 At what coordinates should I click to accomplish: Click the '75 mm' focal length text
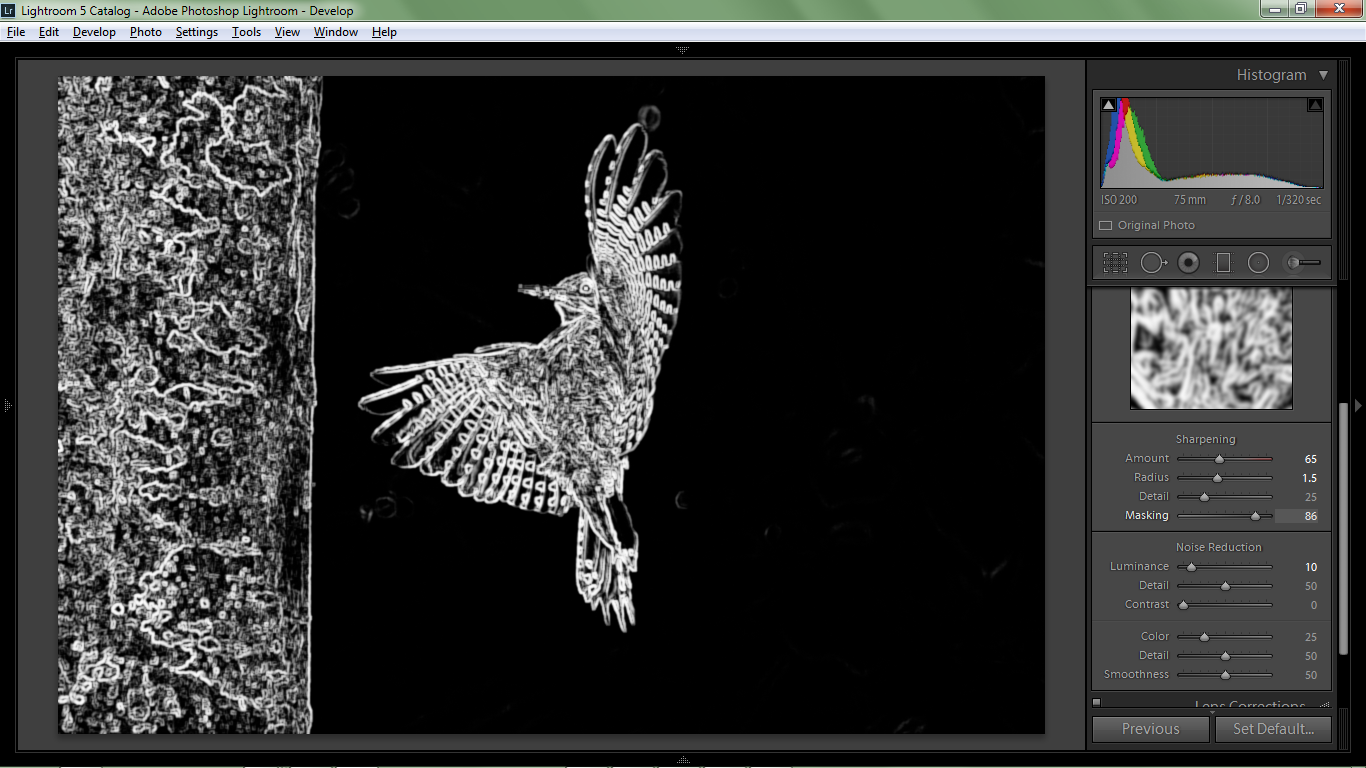1189,200
